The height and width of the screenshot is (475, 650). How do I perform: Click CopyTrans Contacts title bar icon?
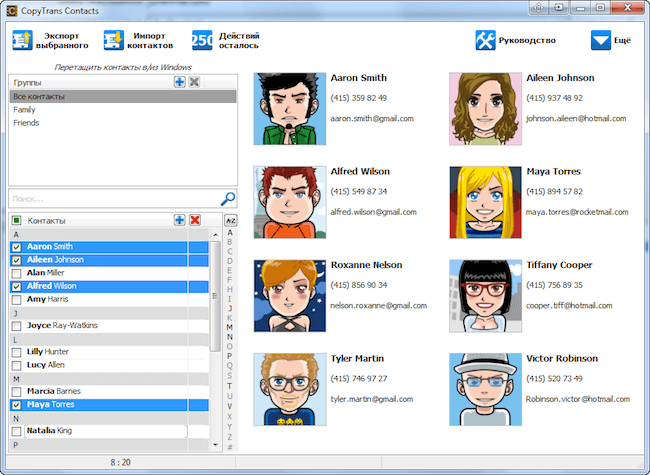click(x=12, y=11)
